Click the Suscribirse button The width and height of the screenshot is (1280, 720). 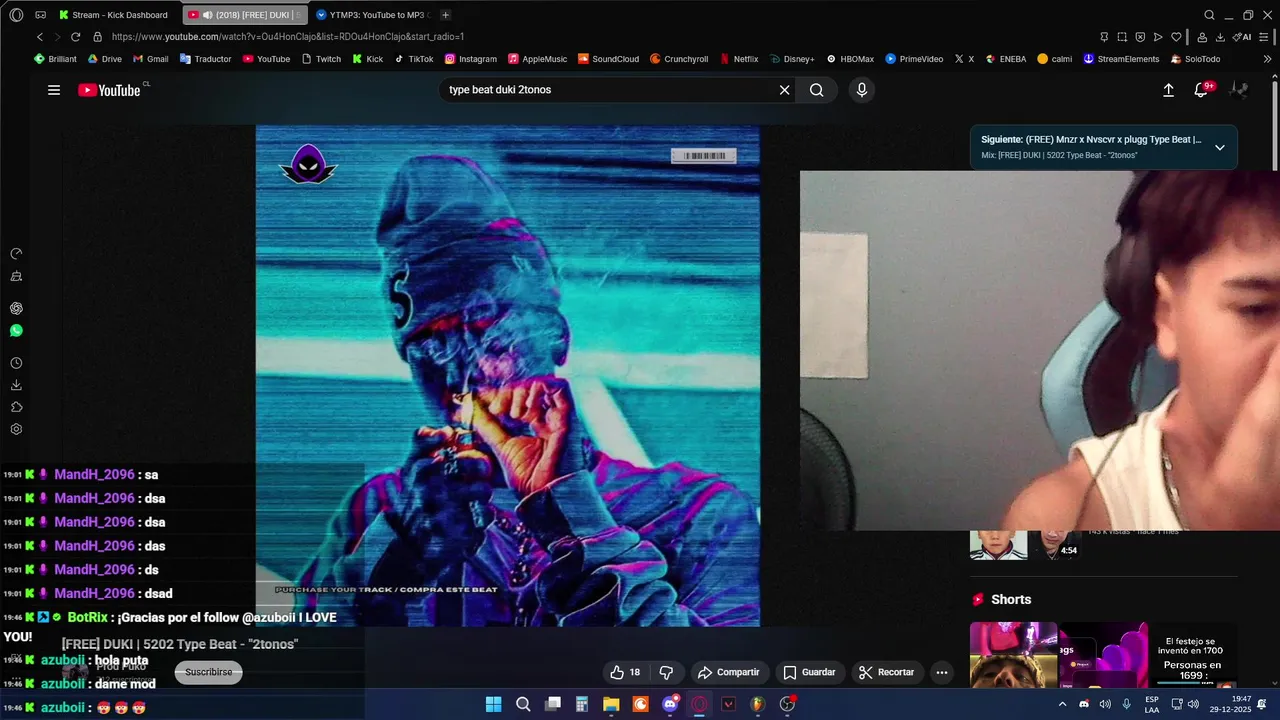208,672
